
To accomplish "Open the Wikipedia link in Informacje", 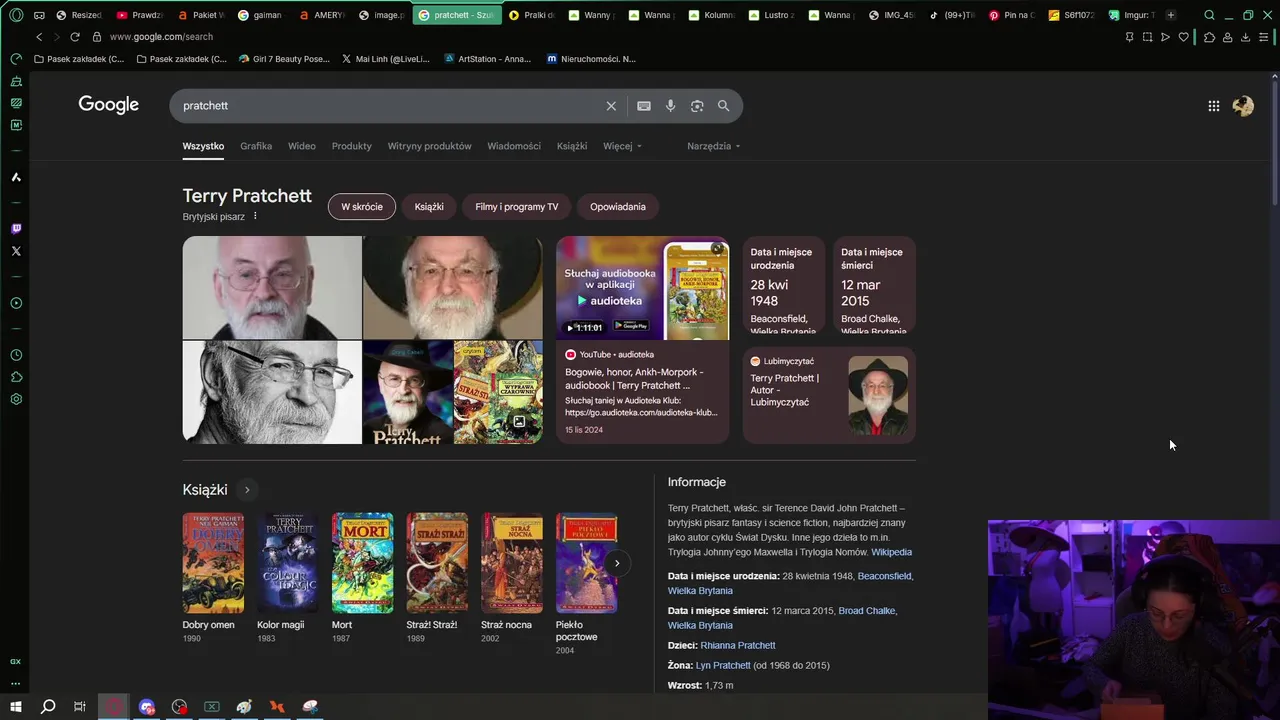I will coord(891,552).
